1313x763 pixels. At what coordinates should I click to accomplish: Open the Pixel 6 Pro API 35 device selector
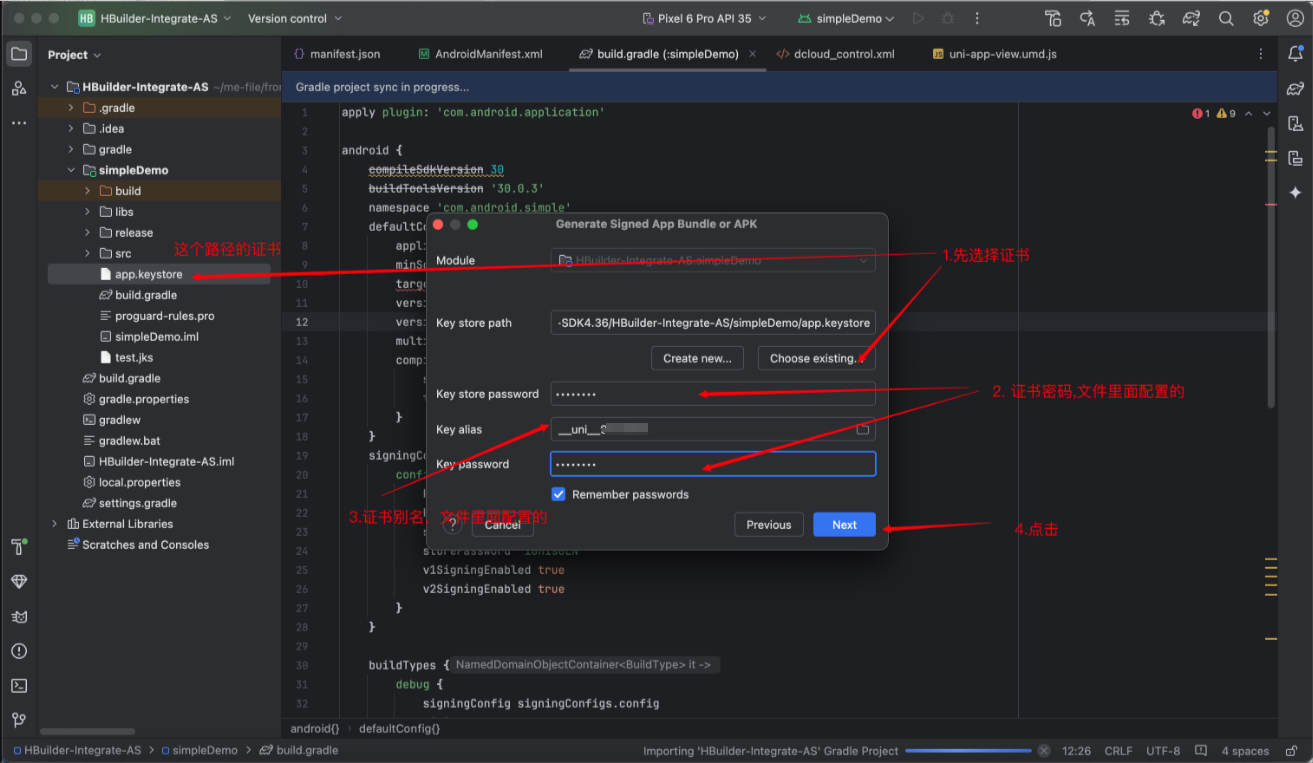pyautogui.click(x=704, y=18)
